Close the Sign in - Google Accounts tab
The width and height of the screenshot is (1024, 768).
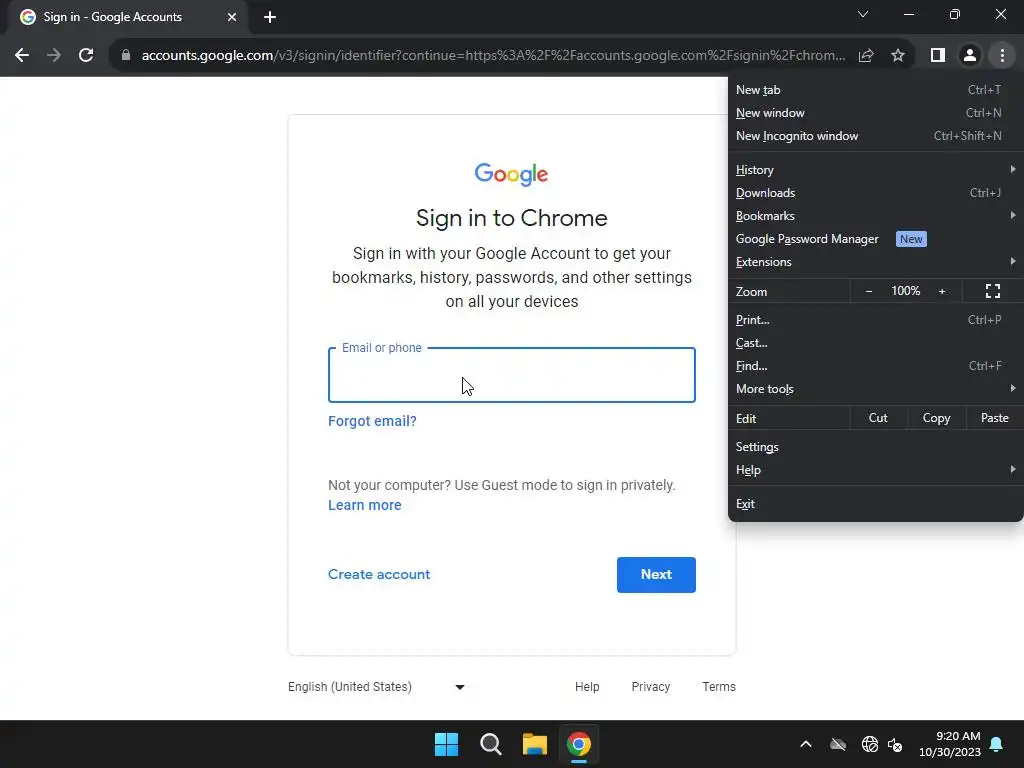(232, 17)
